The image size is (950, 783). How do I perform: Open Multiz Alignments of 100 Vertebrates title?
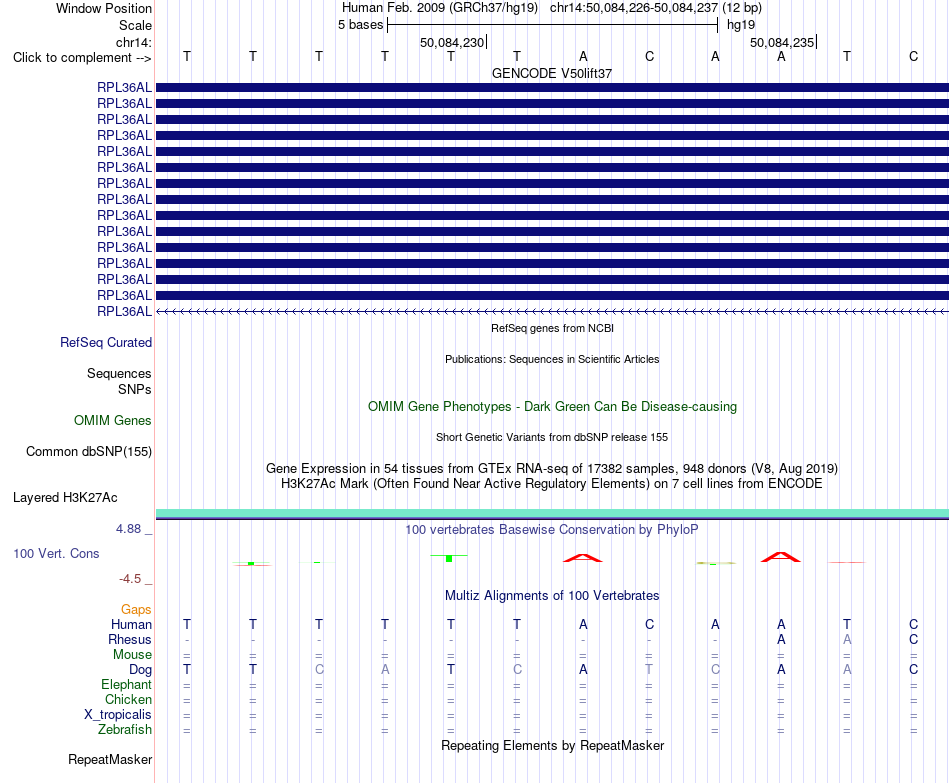[552, 596]
